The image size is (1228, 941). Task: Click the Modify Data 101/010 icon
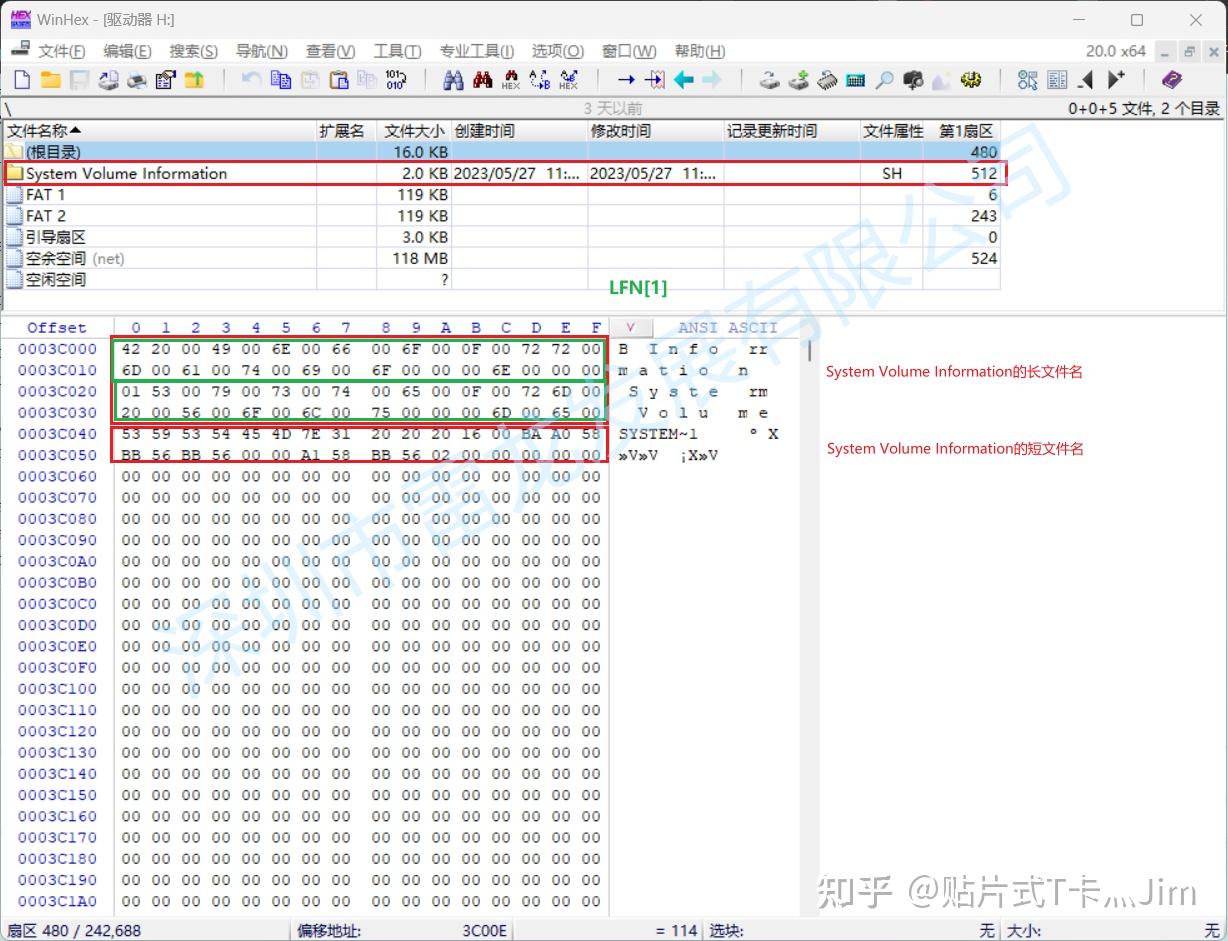[396, 80]
